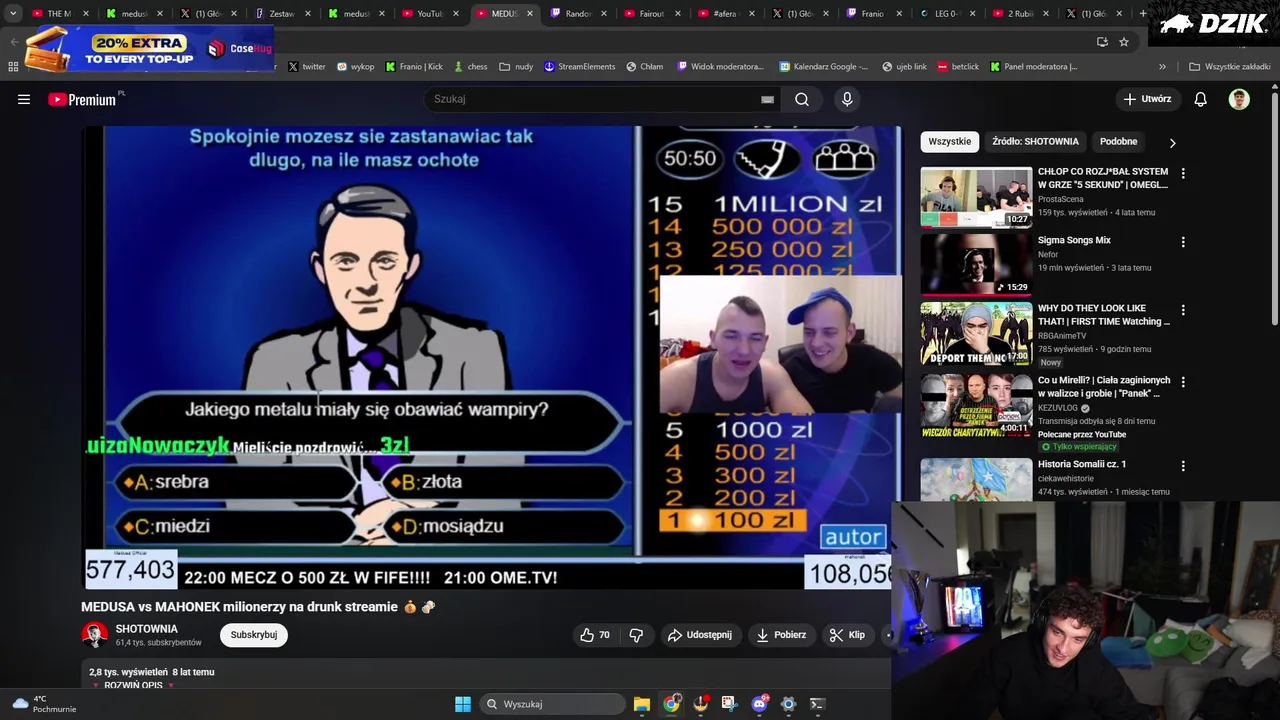Subscribe using the Subskrybuj button
The height and width of the screenshot is (720, 1280).
coord(254,635)
